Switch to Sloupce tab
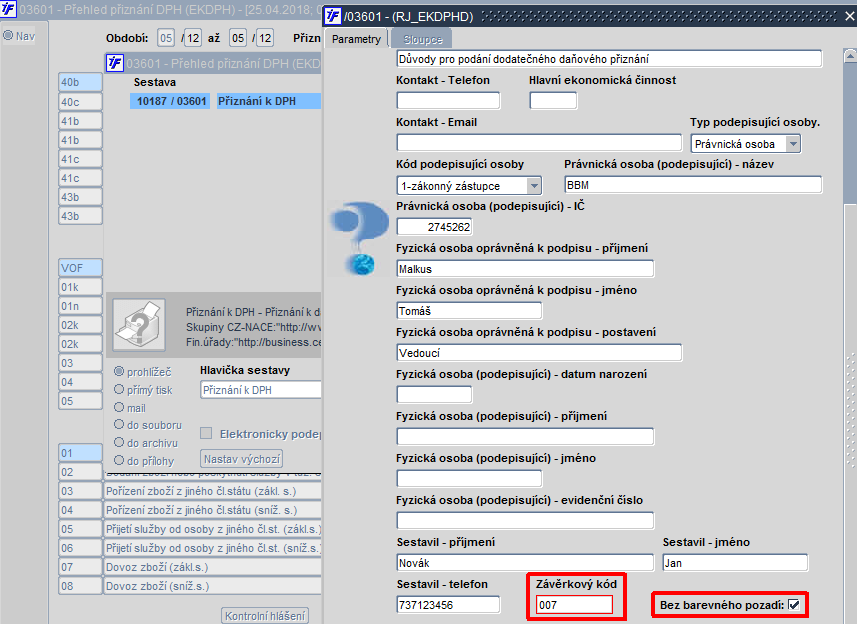The height and width of the screenshot is (624, 857). (422, 39)
